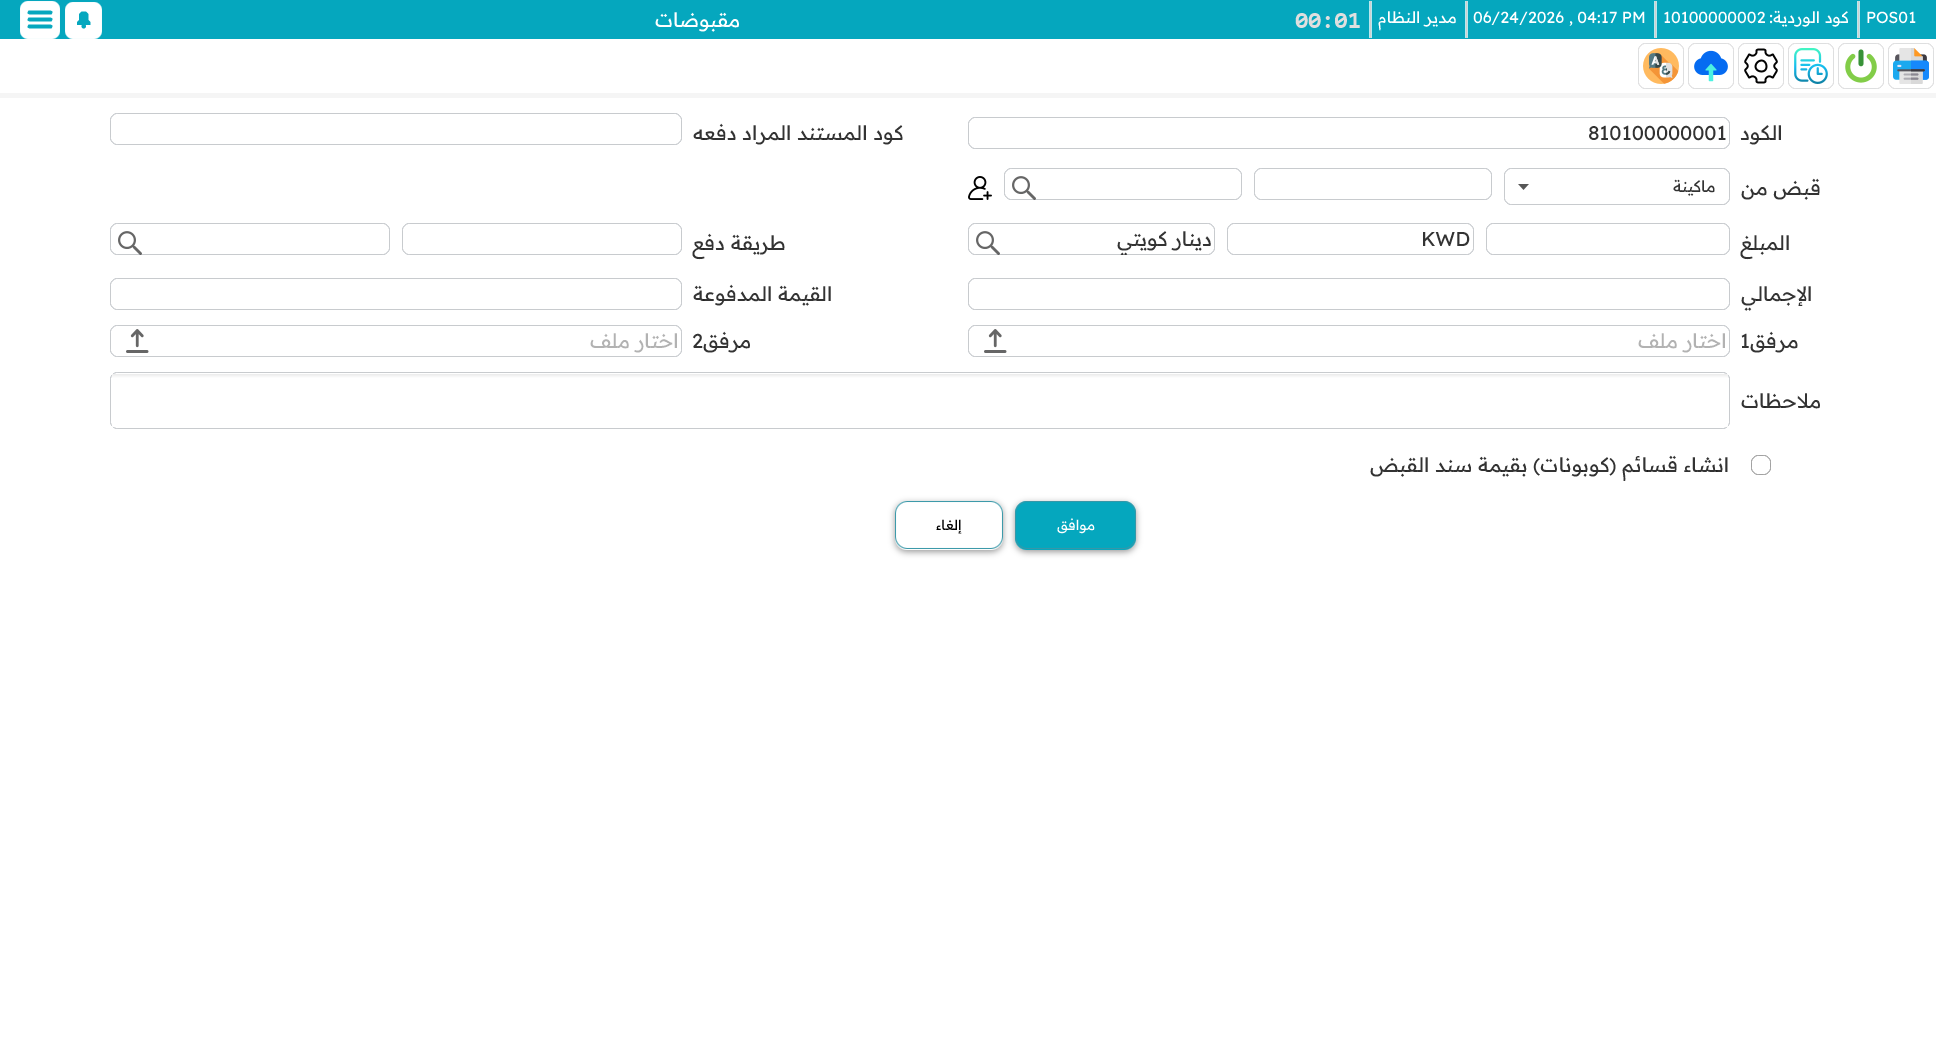1936x1048 pixels.
Task: Click the مرفق2 اختار ملف field
Action: (396, 341)
